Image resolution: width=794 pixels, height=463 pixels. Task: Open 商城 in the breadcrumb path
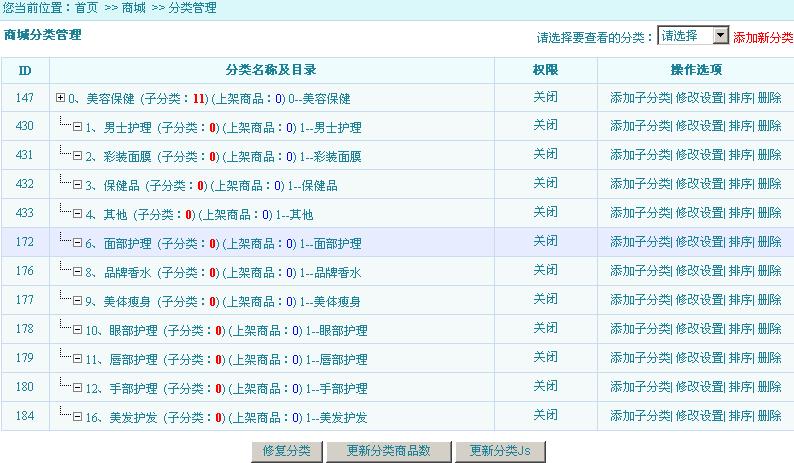133,8
